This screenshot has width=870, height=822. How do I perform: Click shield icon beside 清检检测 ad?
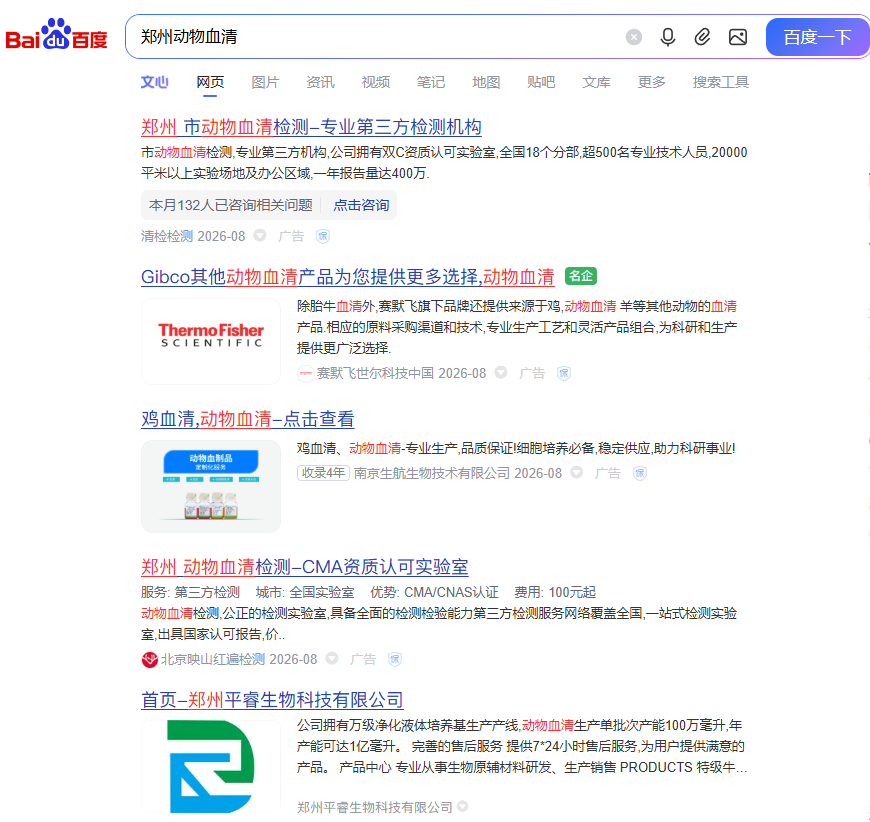(x=323, y=236)
